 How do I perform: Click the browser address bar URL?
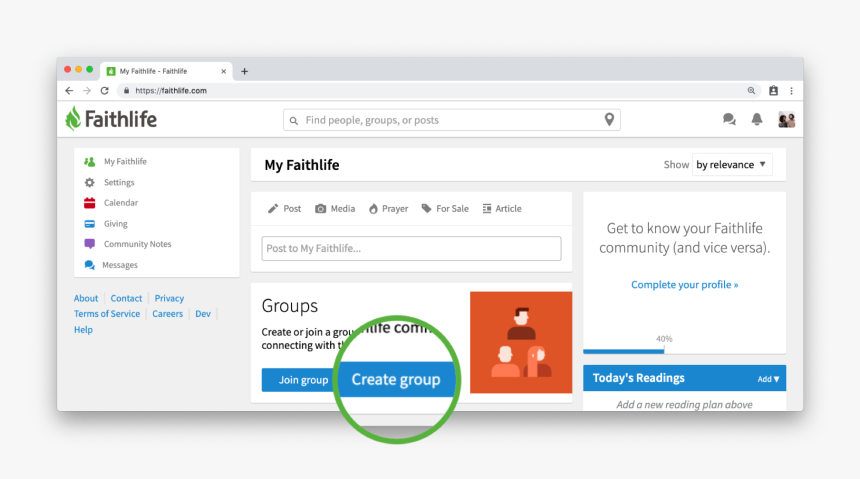[171, 91]
